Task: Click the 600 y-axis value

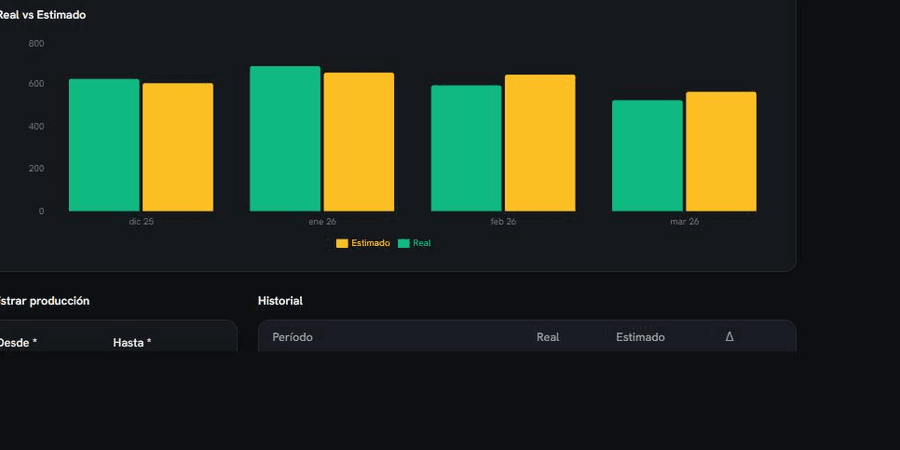Action: click(x=36, y=84)
